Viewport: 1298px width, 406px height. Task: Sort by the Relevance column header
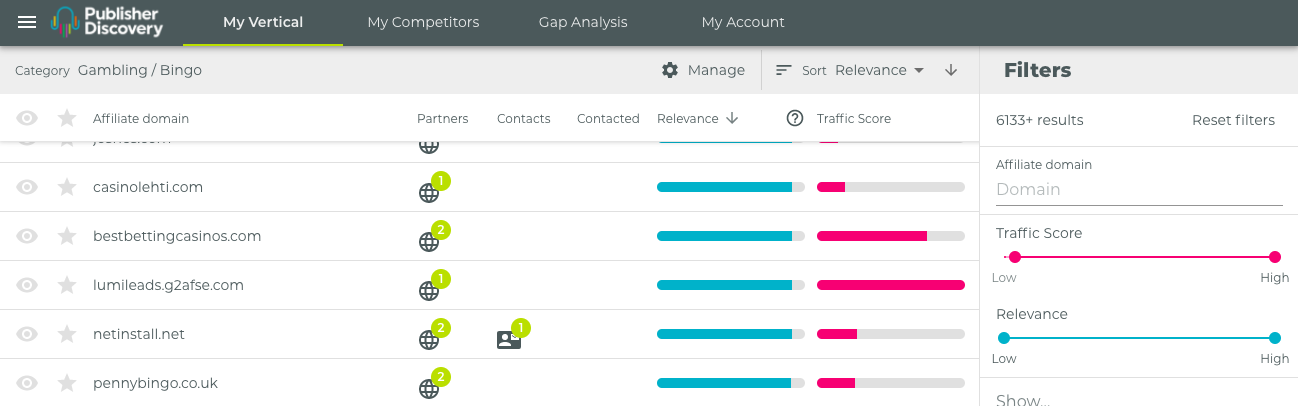click(x=688, y=118)
